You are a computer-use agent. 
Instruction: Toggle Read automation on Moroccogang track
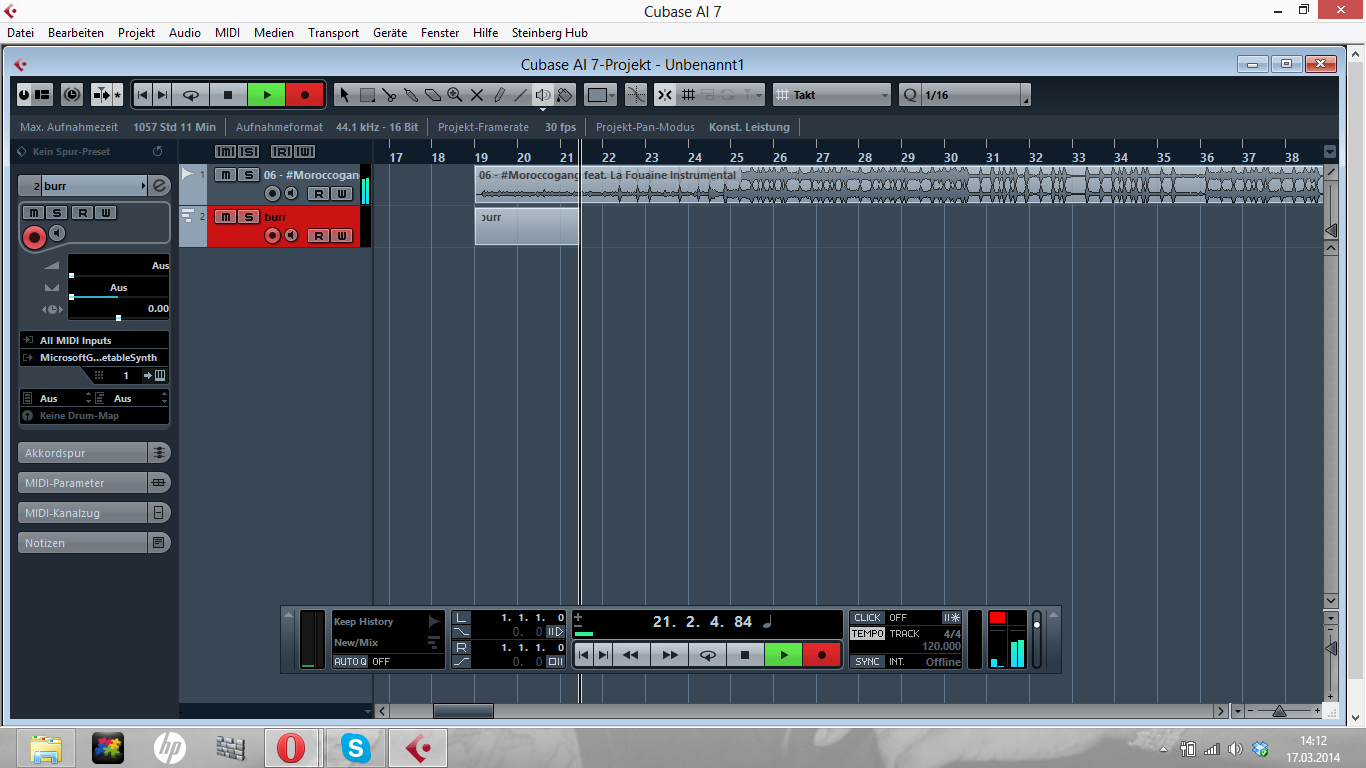click(x=317, y=193)
